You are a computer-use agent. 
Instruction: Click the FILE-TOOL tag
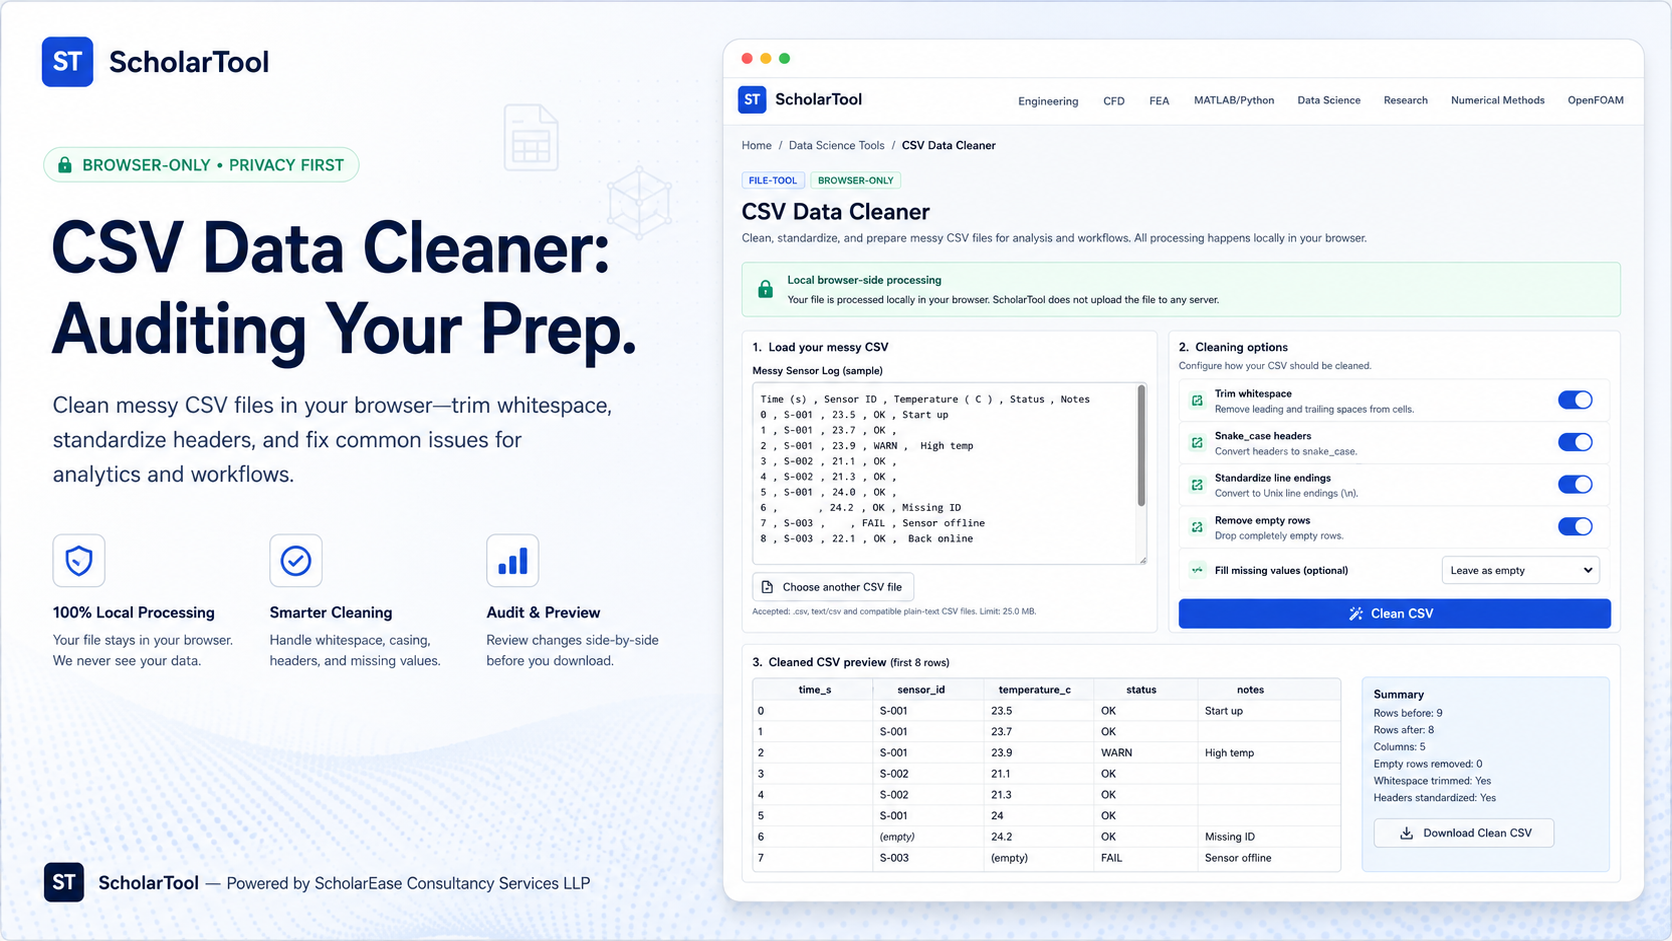tap(773, 180)
